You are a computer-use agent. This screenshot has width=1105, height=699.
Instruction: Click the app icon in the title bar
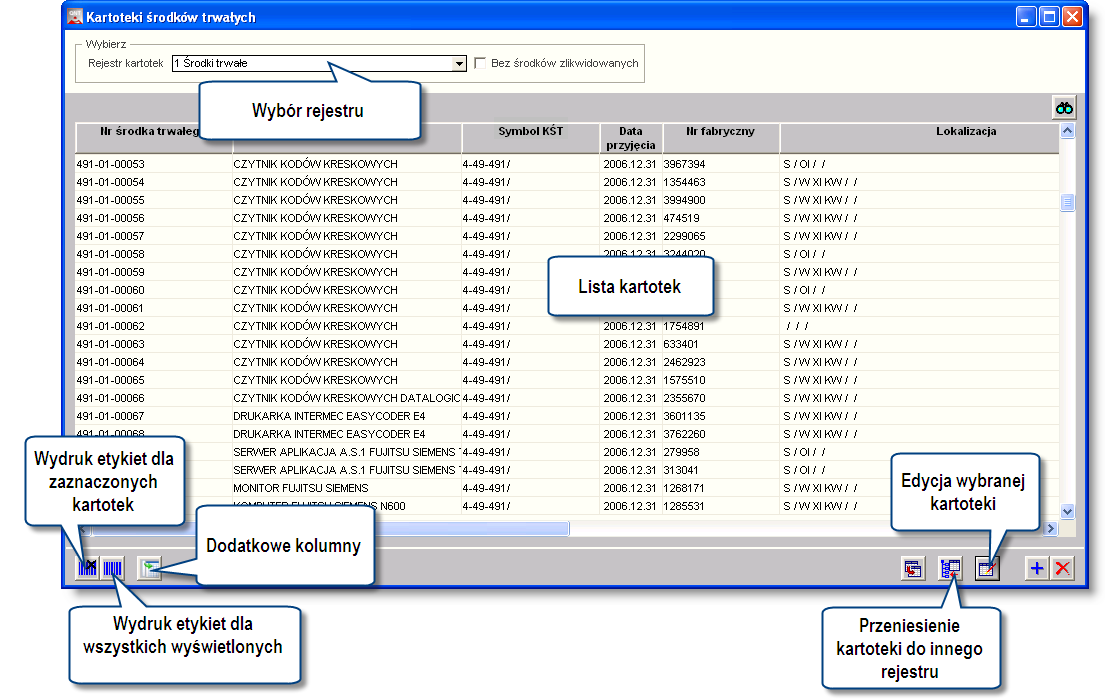tap(75, 16)
